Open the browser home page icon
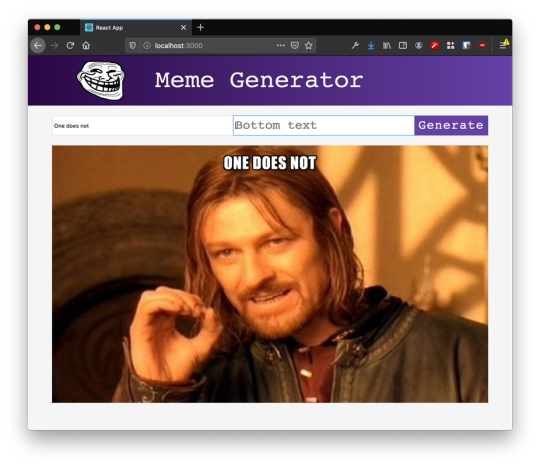The height and width of the screenshot is (467, 540). tap(86, 45)
